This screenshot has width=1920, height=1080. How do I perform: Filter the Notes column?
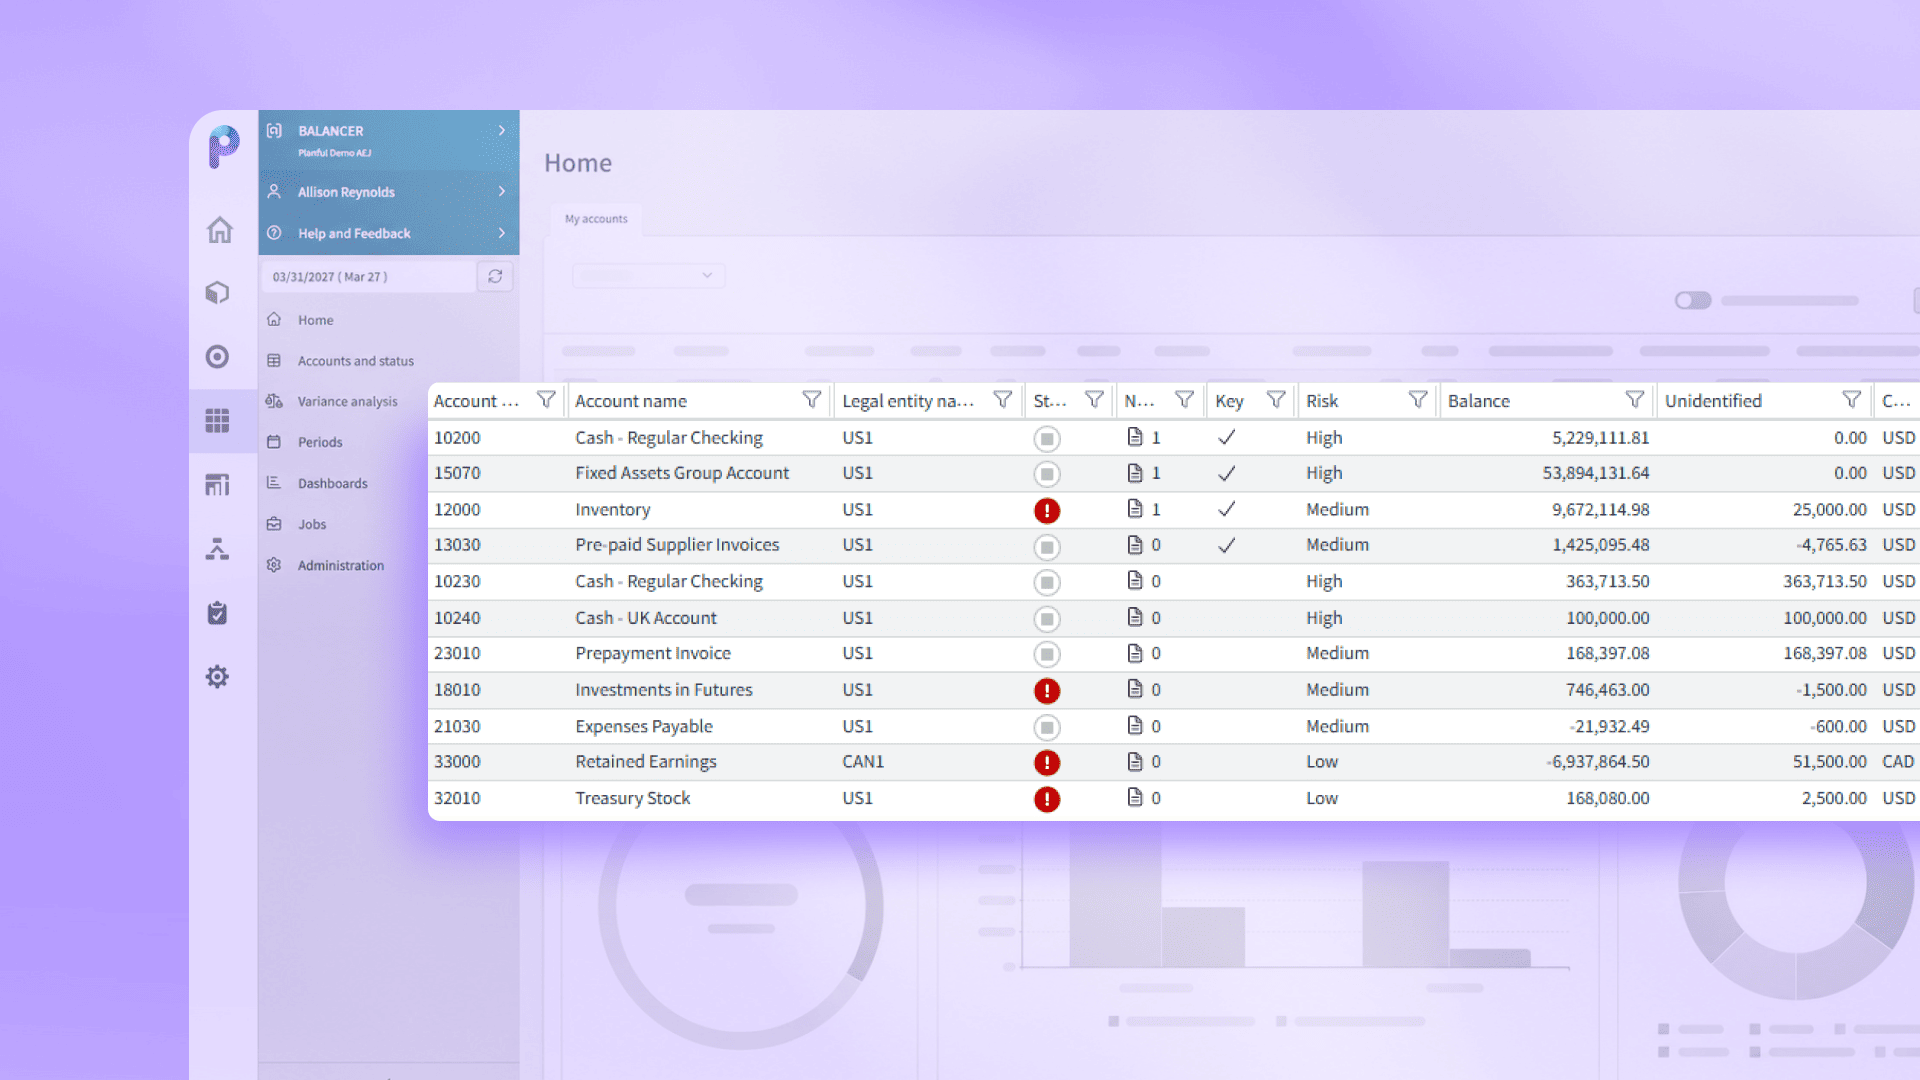click(1184, 400)
